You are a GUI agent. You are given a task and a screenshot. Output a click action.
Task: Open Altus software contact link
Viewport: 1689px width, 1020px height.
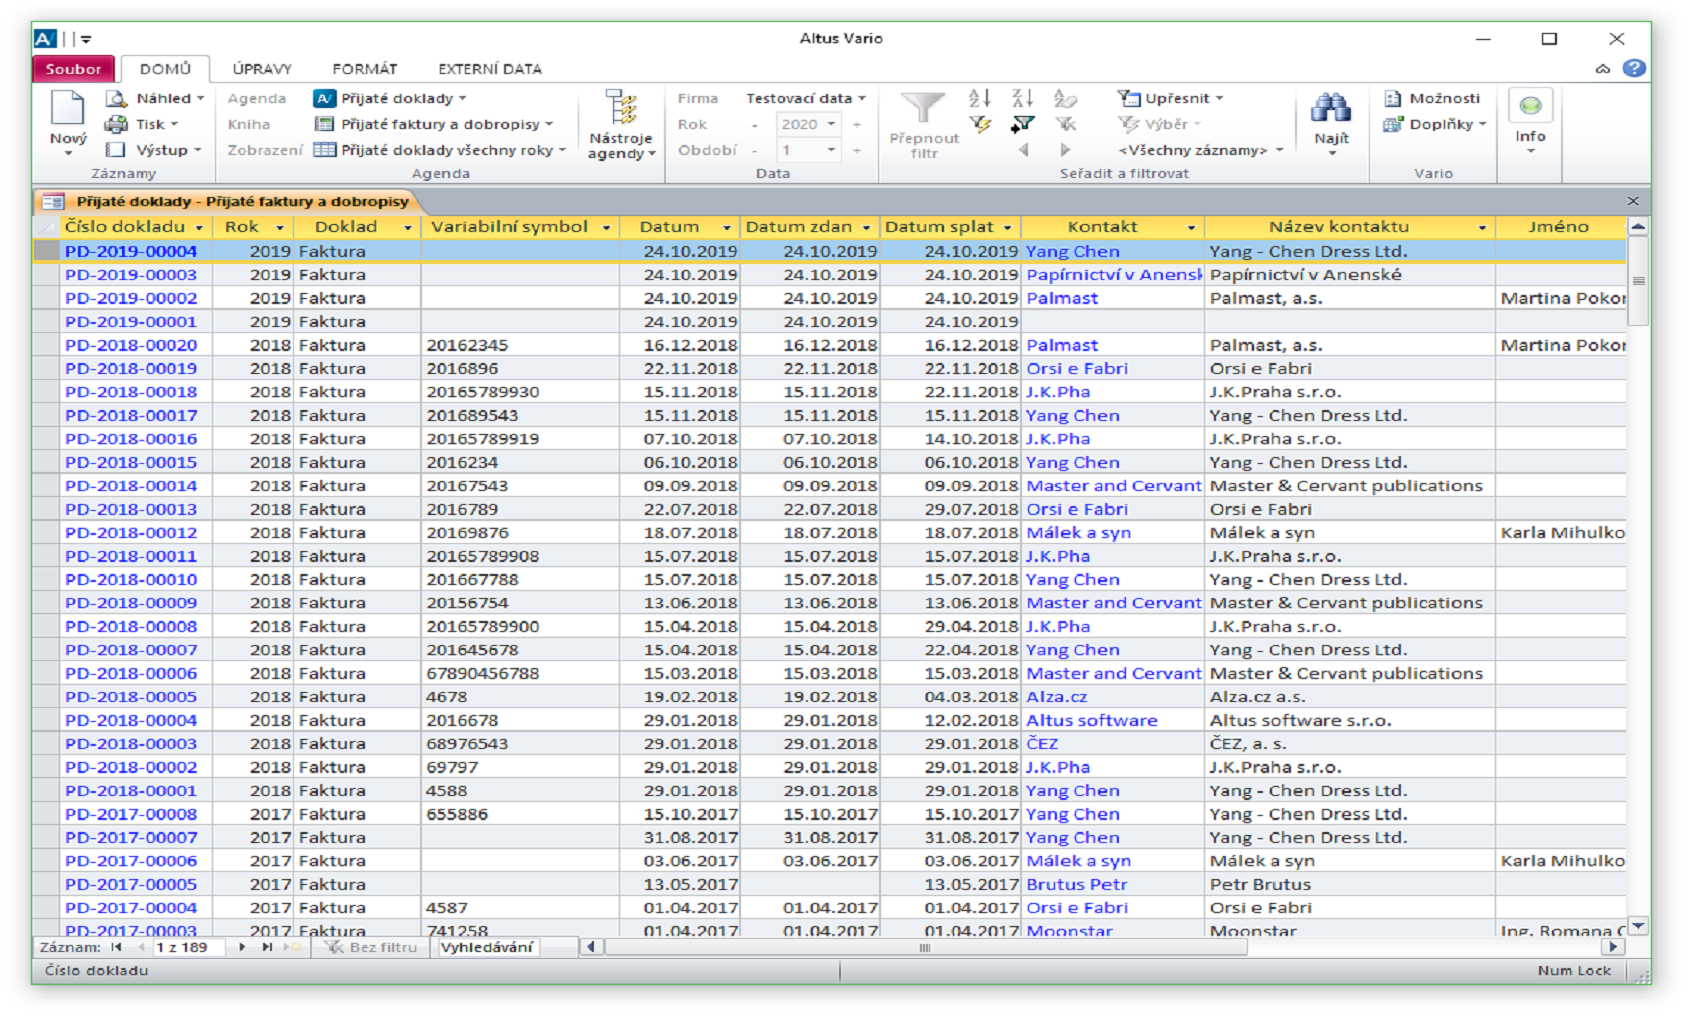click(x=1092, y=720)
